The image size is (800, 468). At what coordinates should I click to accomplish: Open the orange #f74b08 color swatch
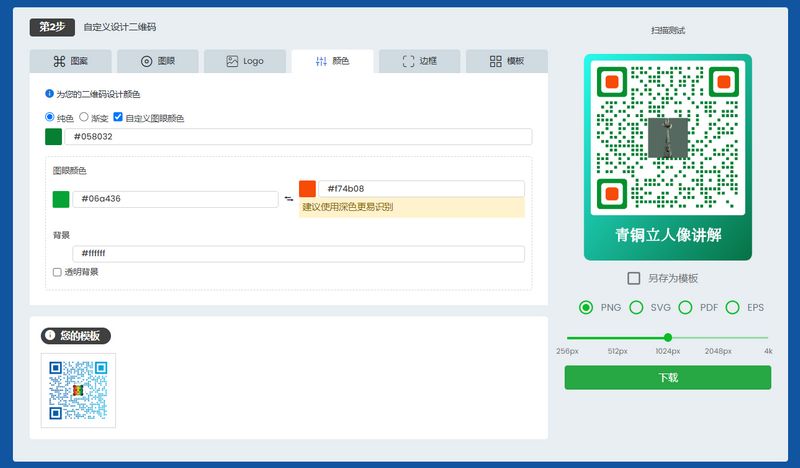click(307, 188)
